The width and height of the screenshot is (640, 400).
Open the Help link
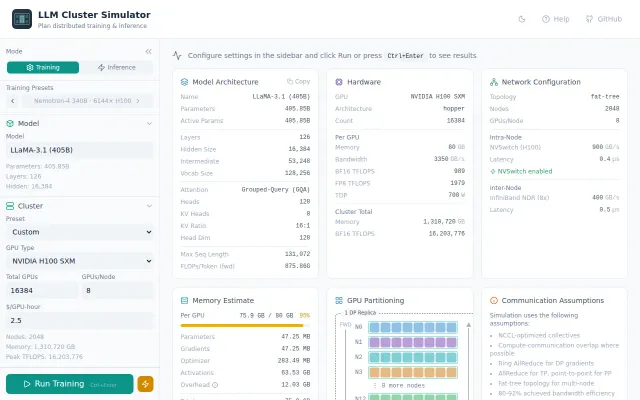tap(556, 19)
